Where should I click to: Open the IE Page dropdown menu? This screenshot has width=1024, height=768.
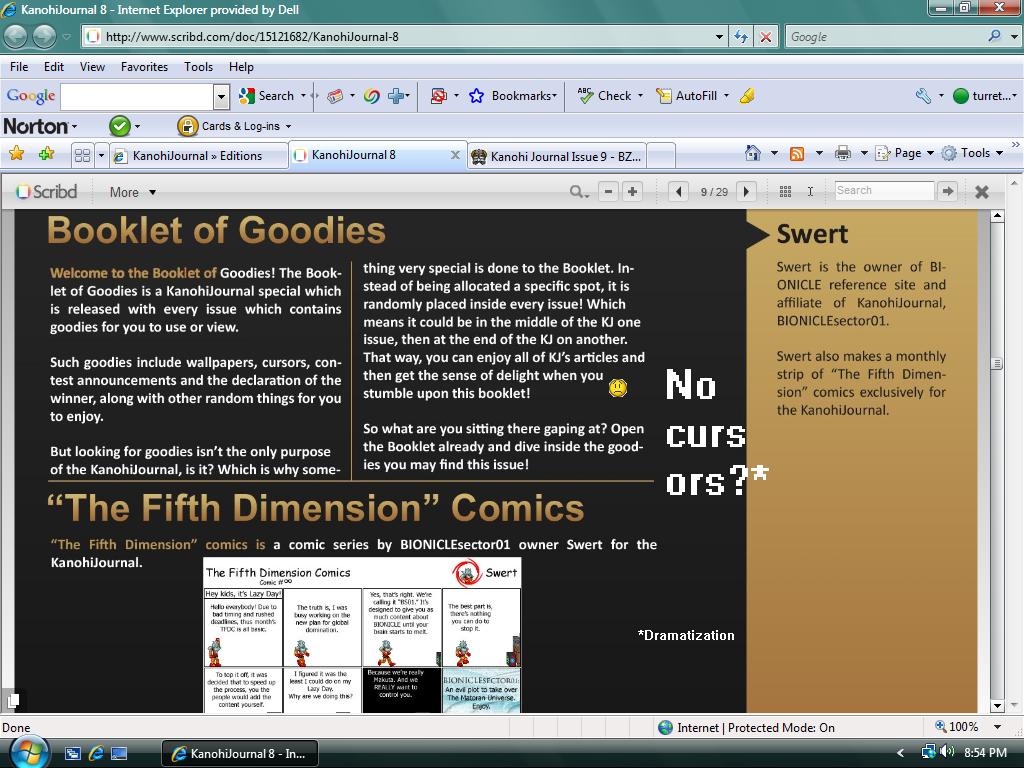point(904,153)
